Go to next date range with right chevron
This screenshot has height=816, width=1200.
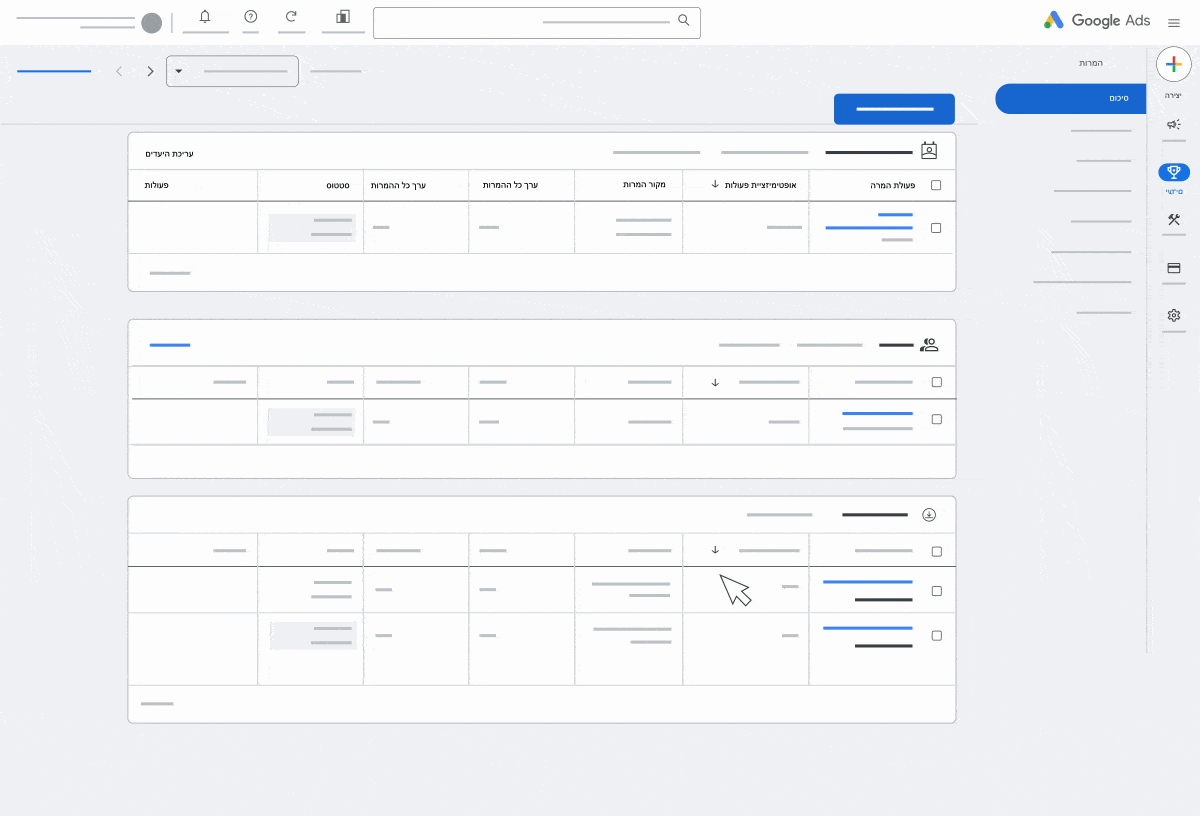(151, 71)
